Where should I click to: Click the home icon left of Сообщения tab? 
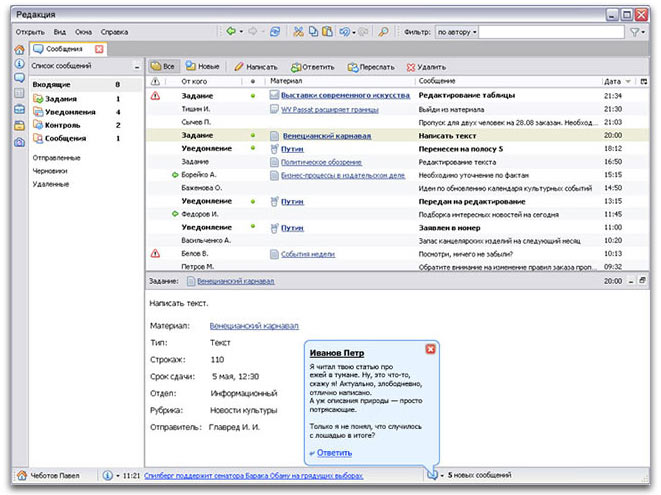pyautogui.click(x=19, y=49)
